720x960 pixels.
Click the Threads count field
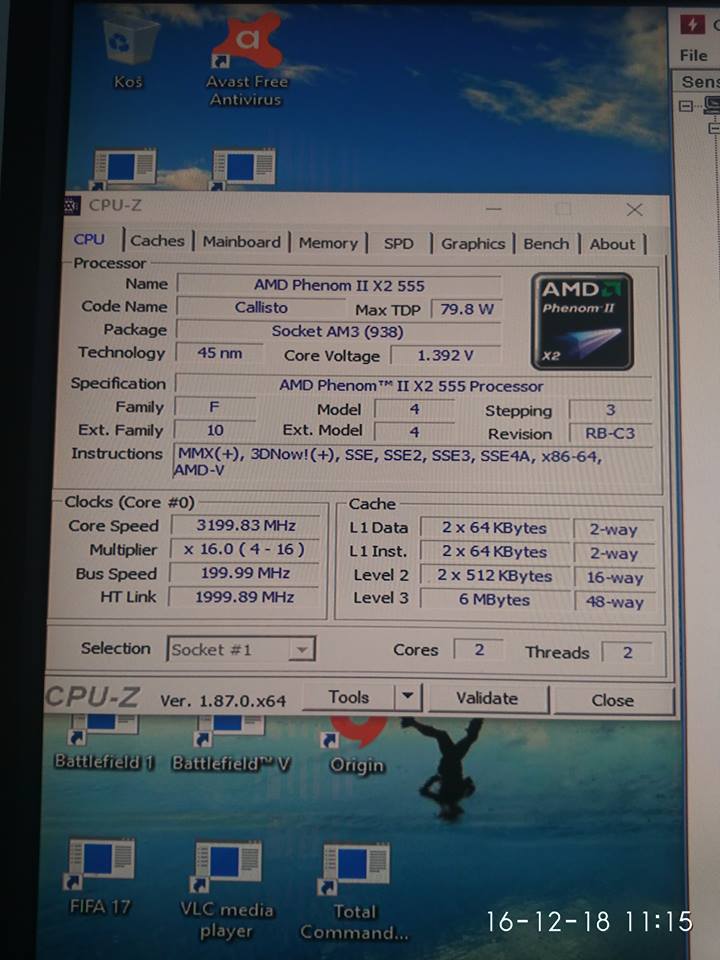click(x=628, y=652)
